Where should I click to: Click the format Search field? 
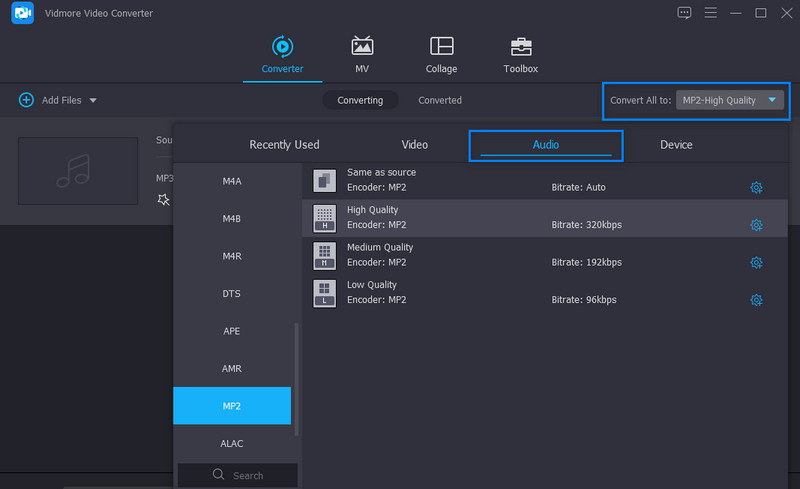[x=237, y=475]
